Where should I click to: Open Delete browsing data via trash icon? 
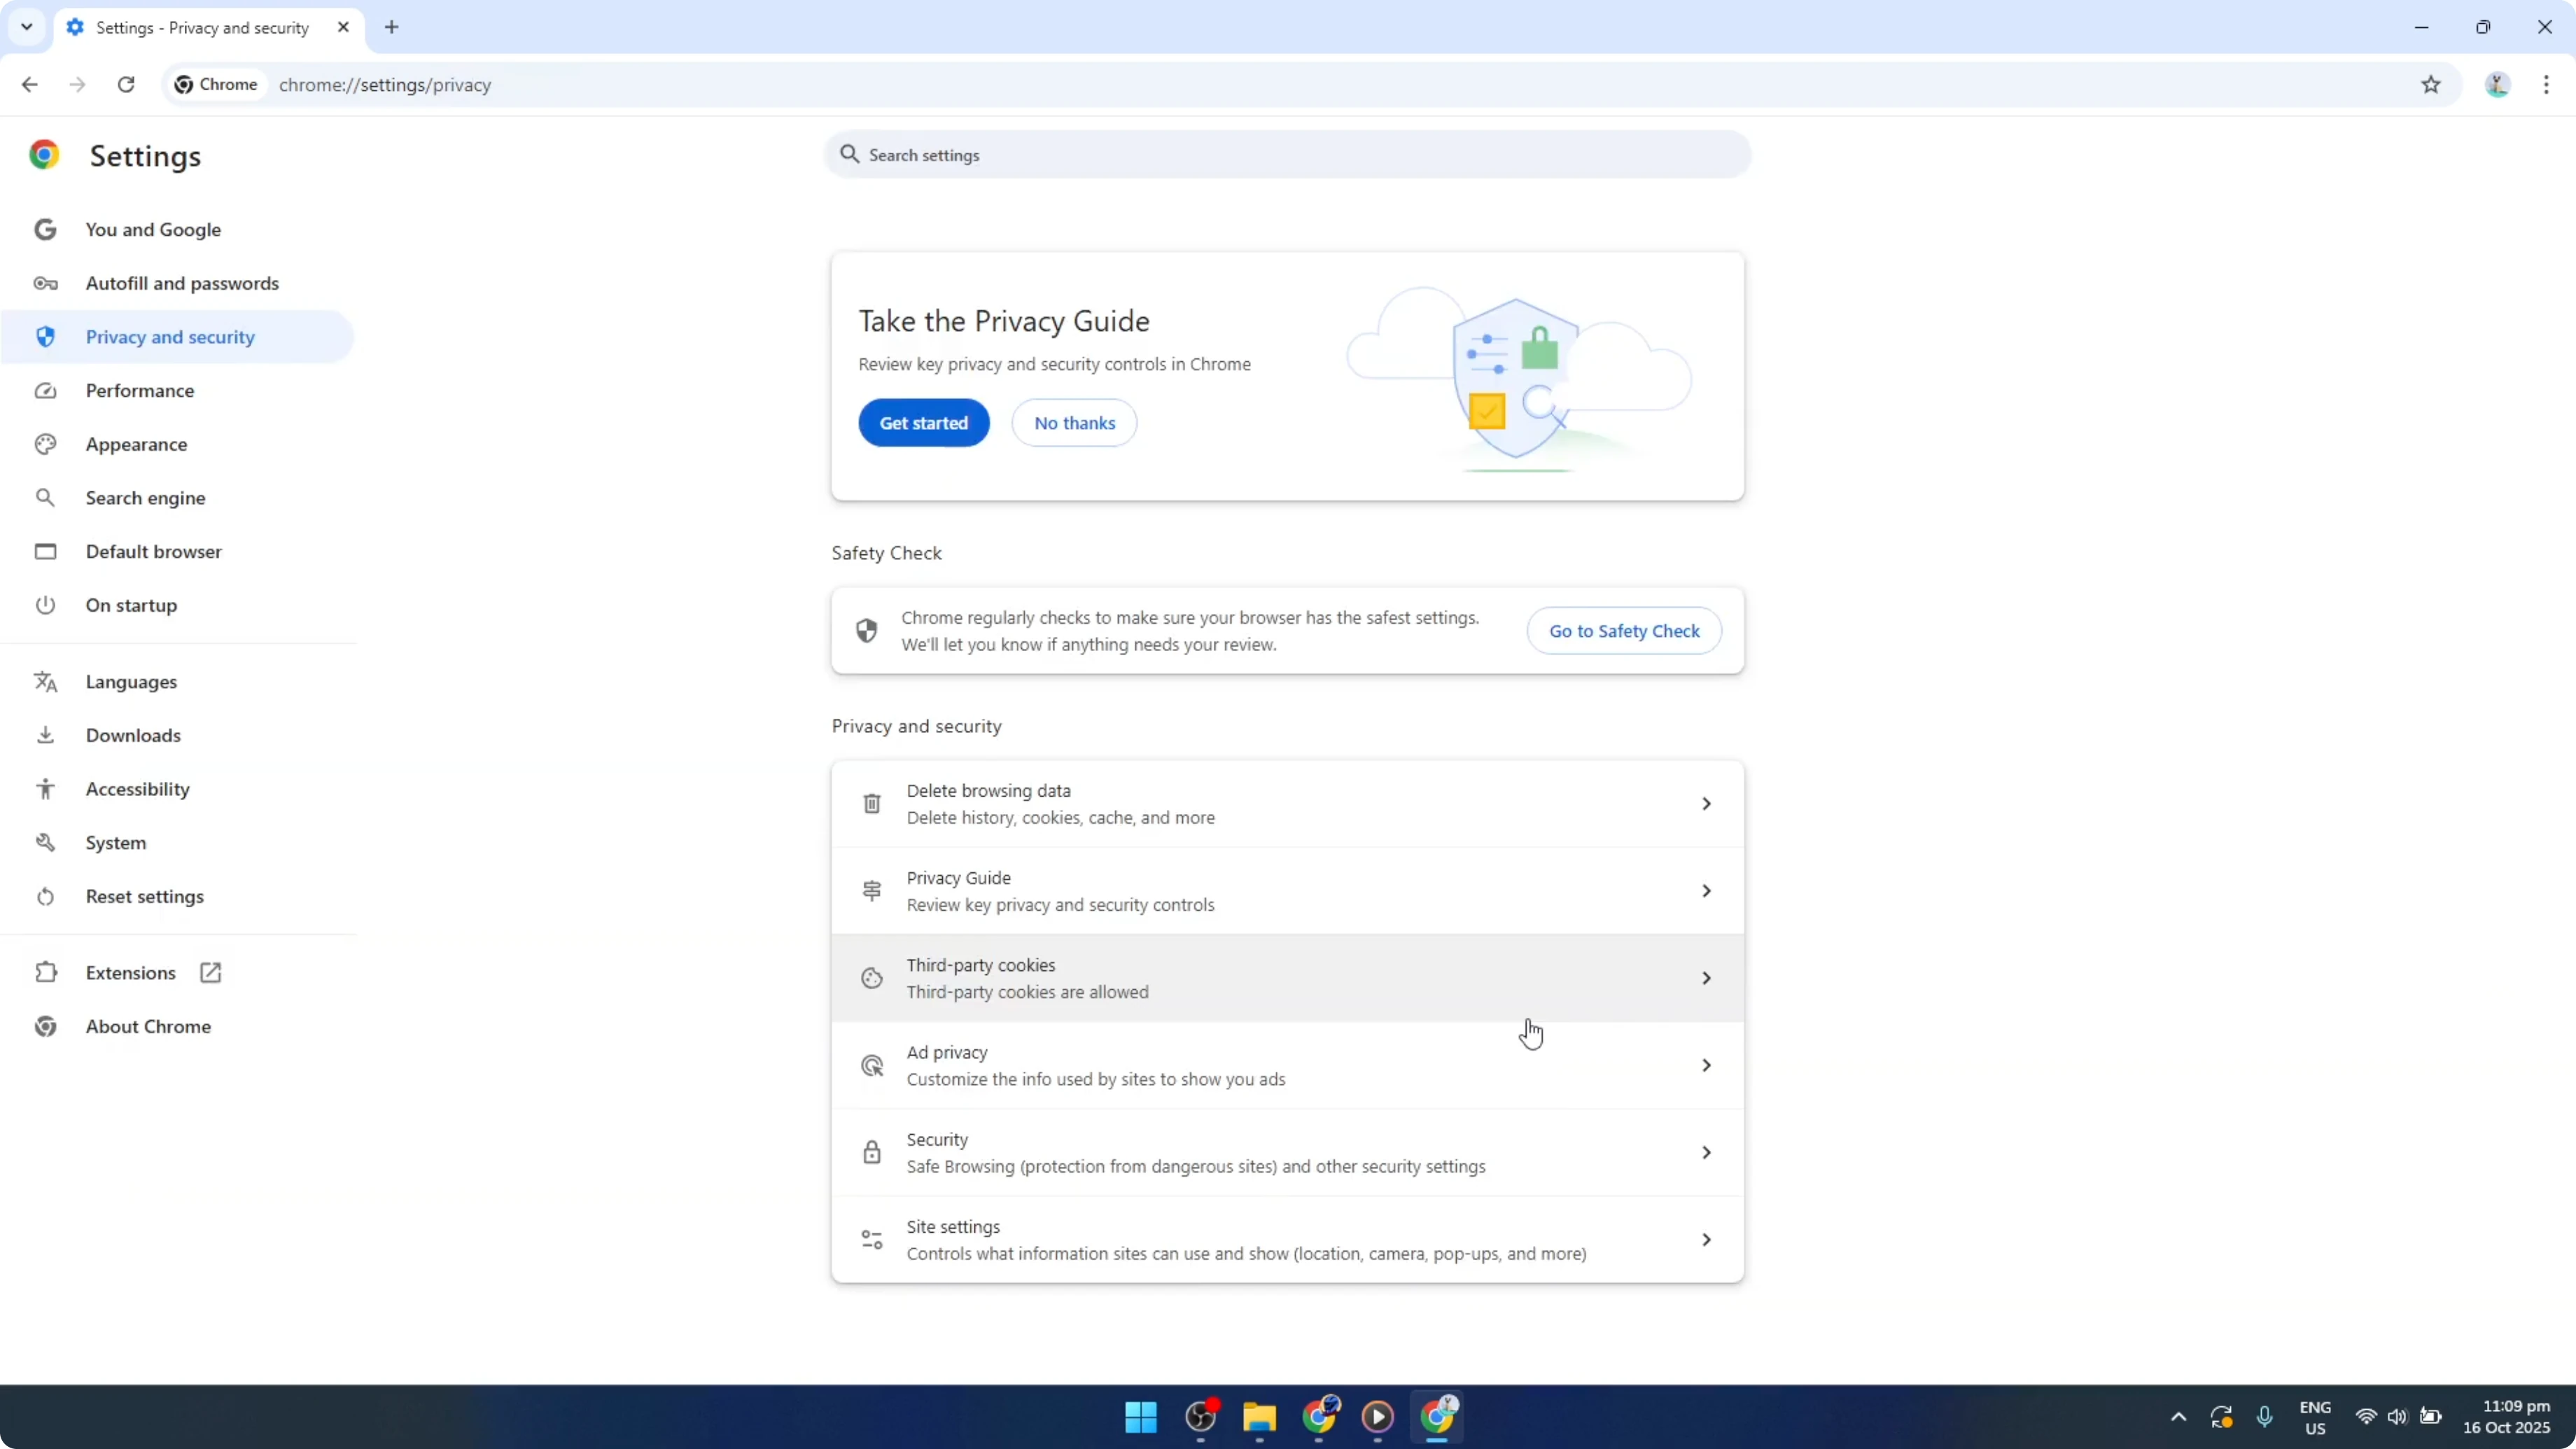coord(871,803)
